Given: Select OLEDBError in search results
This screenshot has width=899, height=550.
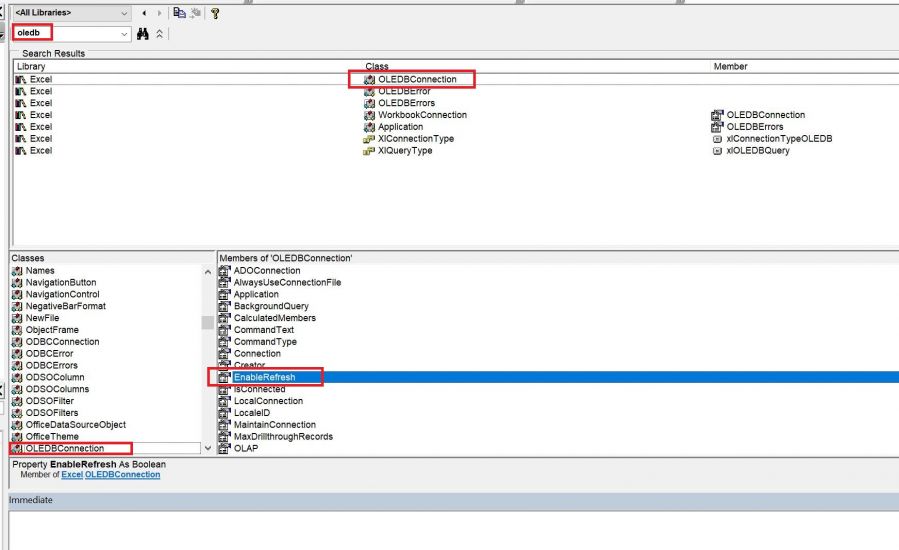Looking at the screenshot, I should [x=404, y=91].
